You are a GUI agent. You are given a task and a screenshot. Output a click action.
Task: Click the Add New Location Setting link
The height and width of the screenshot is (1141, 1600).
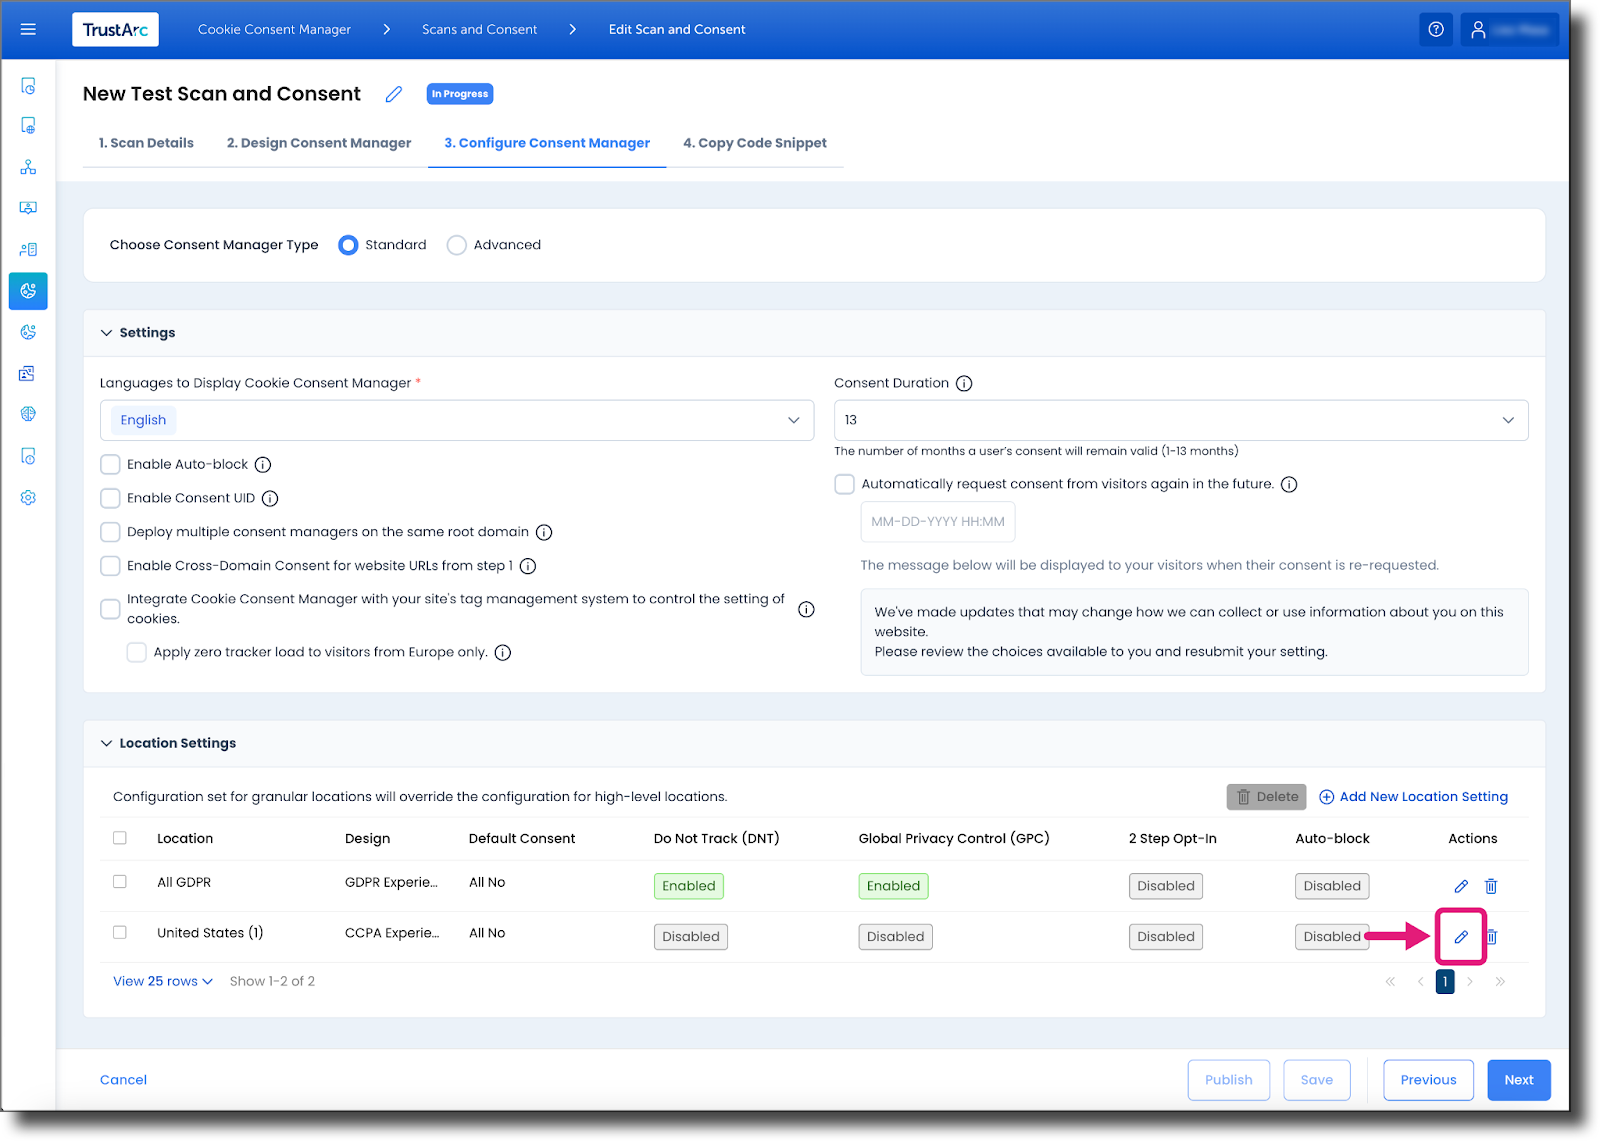(x=1413, y=796)
